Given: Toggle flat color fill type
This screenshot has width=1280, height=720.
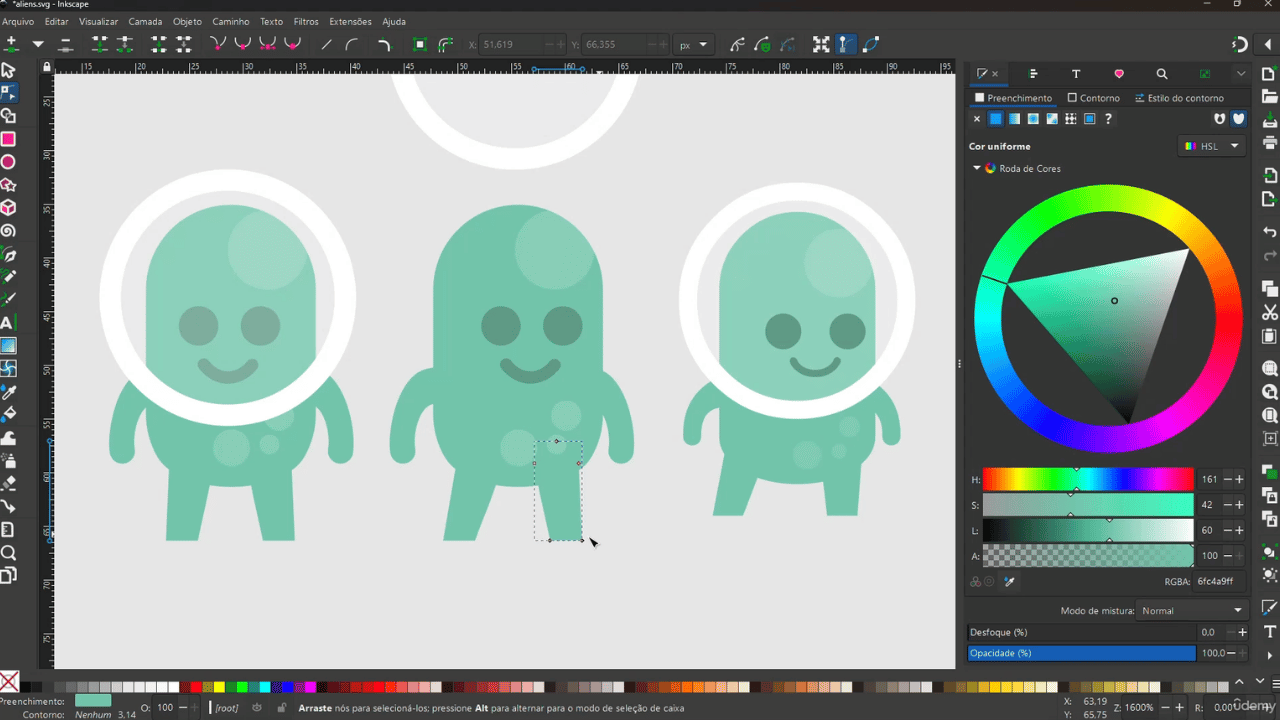Looking at the screenshot, I should click(x=996, y=119).
